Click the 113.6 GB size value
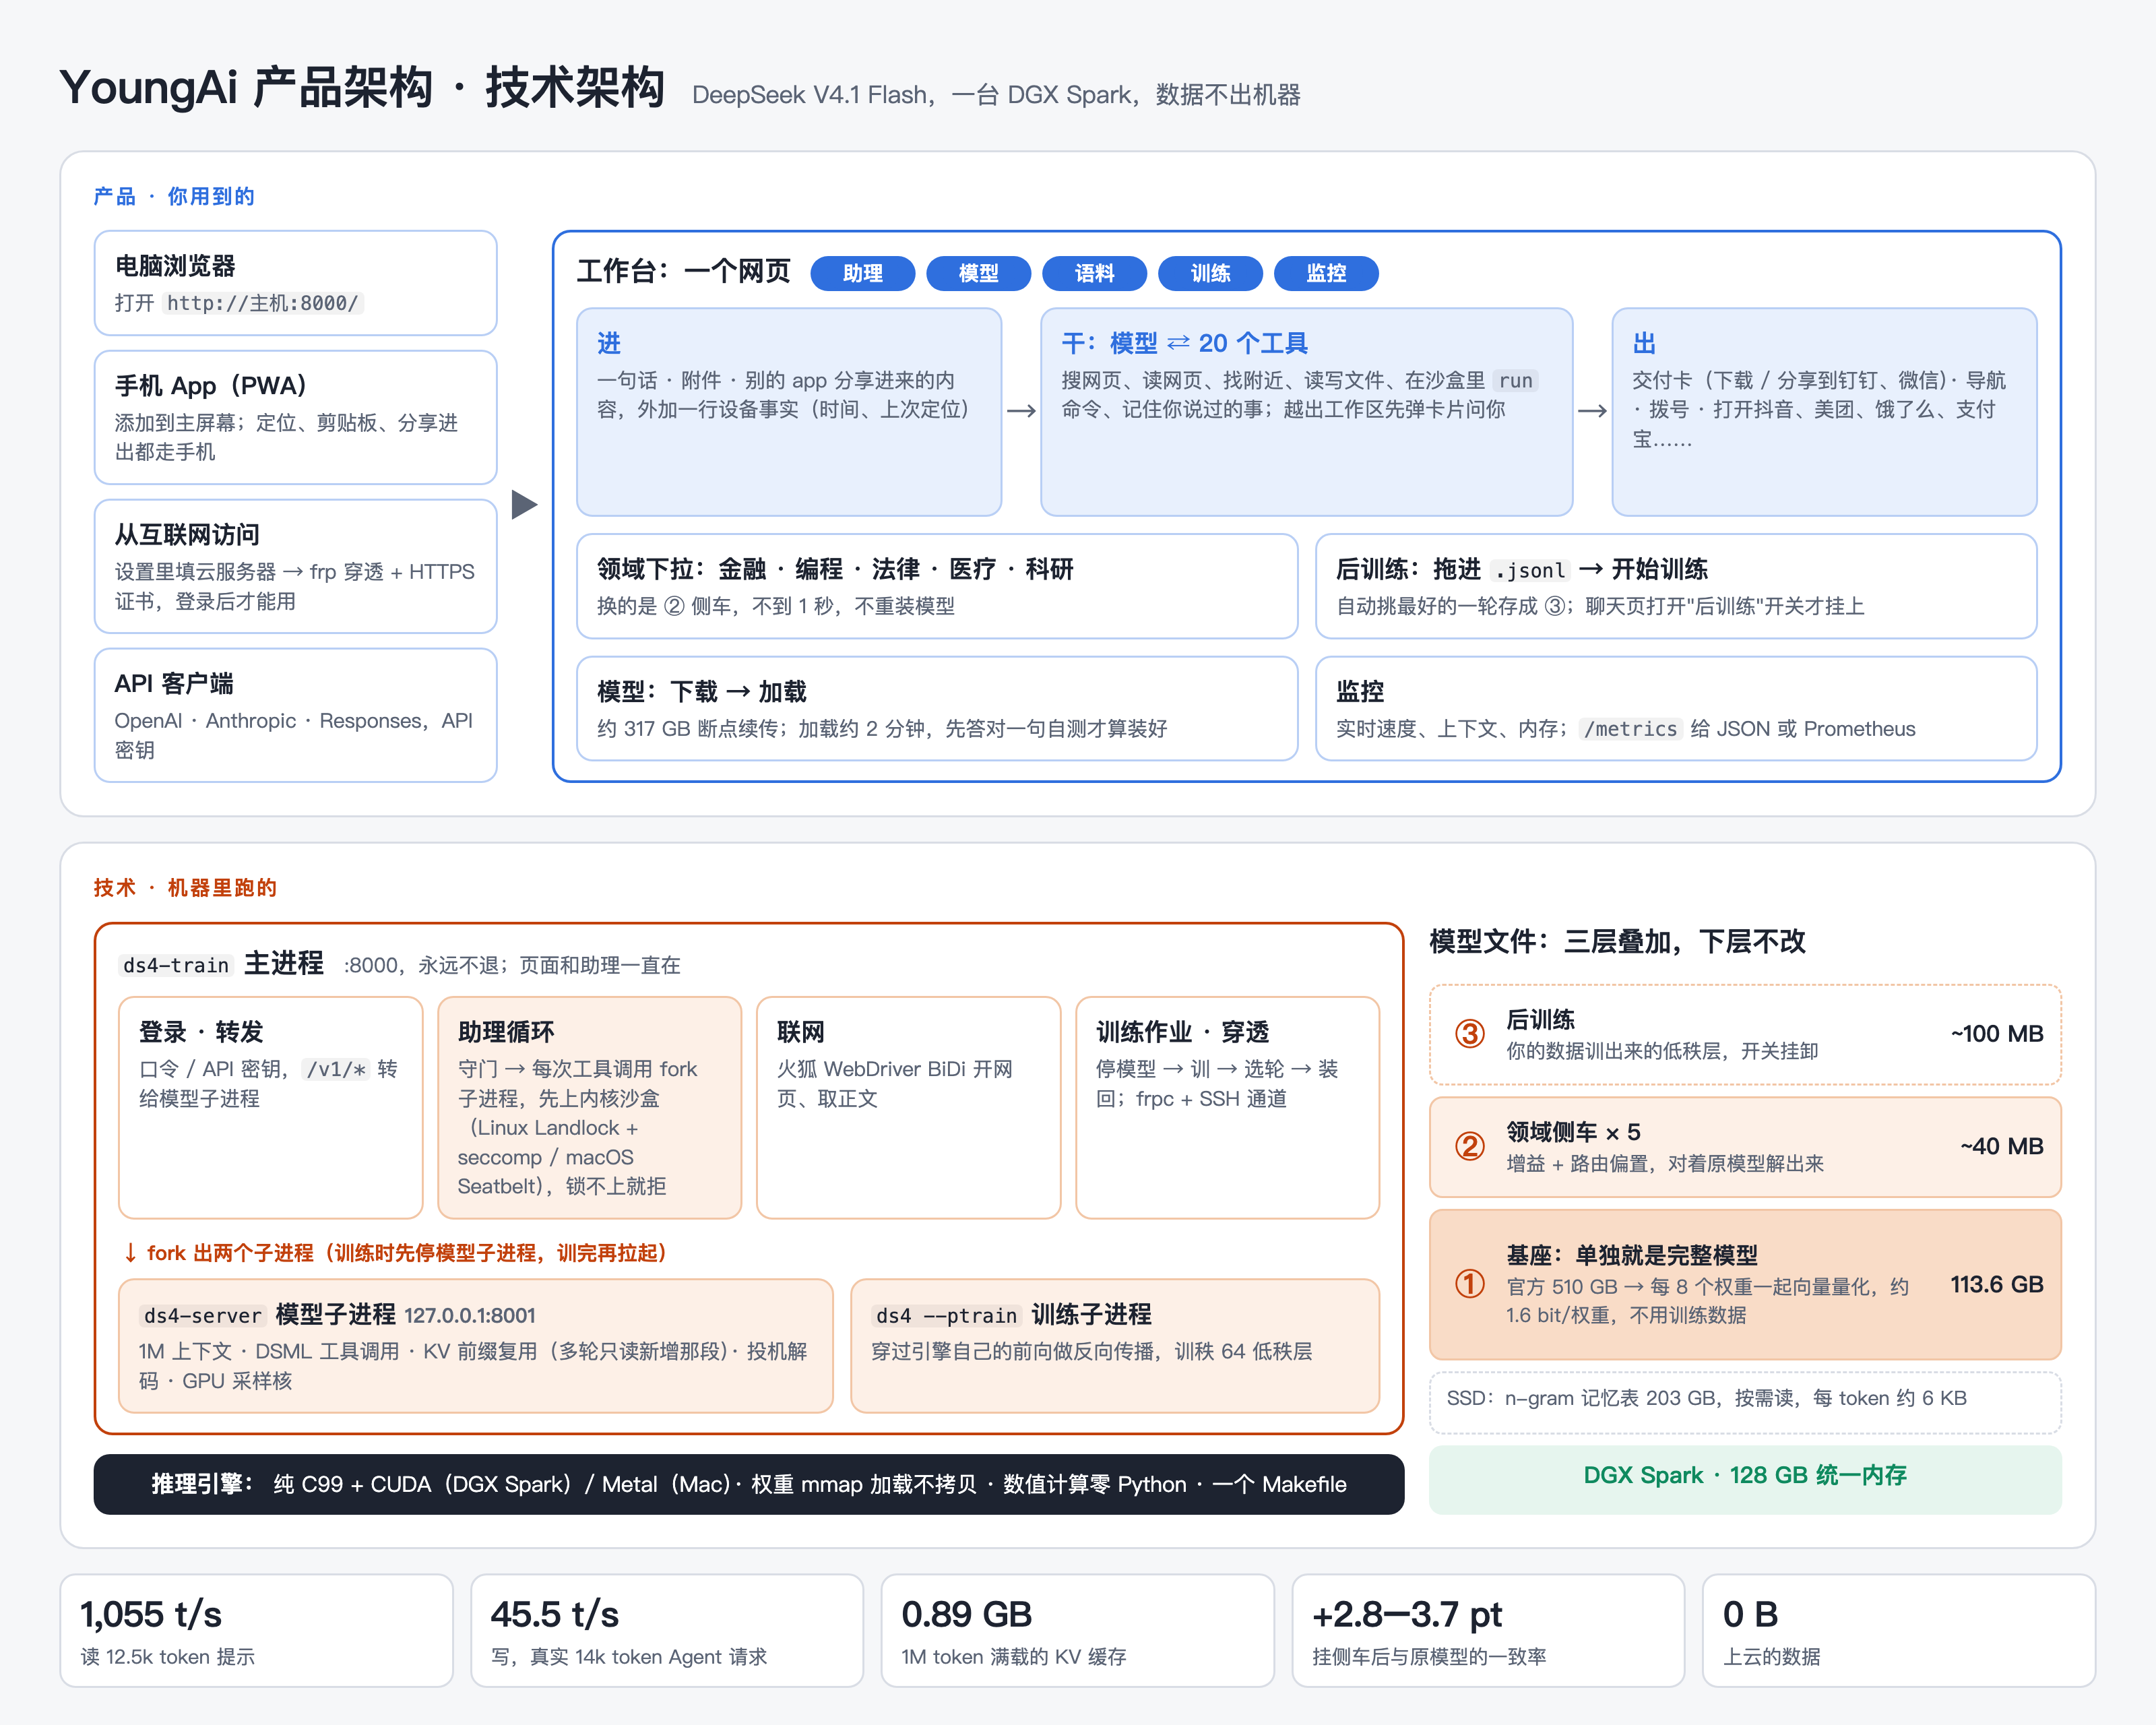This screenshot has width=2156, height=1725. click(1996, 1284)
